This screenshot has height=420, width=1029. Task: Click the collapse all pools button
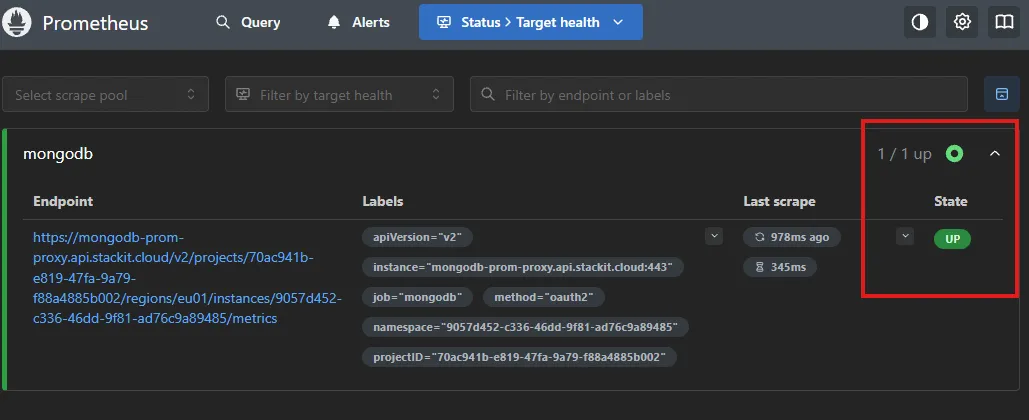point(1001,94)
